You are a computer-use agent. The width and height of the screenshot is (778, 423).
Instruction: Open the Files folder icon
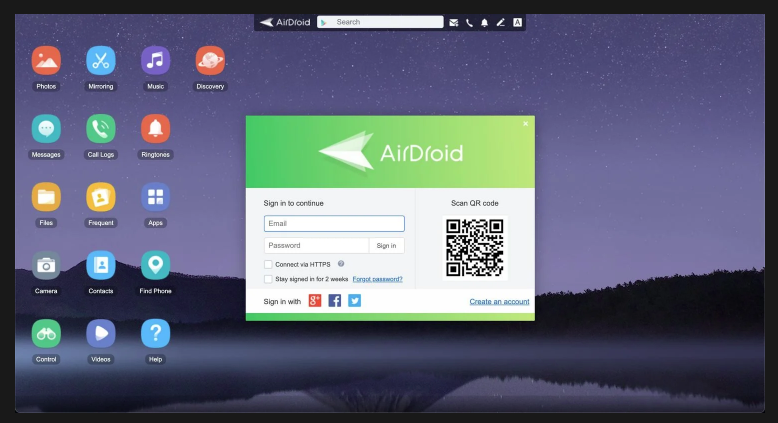click(46, 197)
